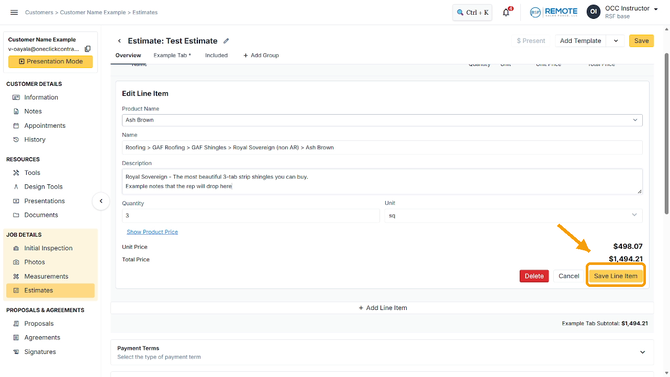Click the Initial Inspection icon
Image resolution: width=670 pixels, height=377 pixels.
[16, 248]
